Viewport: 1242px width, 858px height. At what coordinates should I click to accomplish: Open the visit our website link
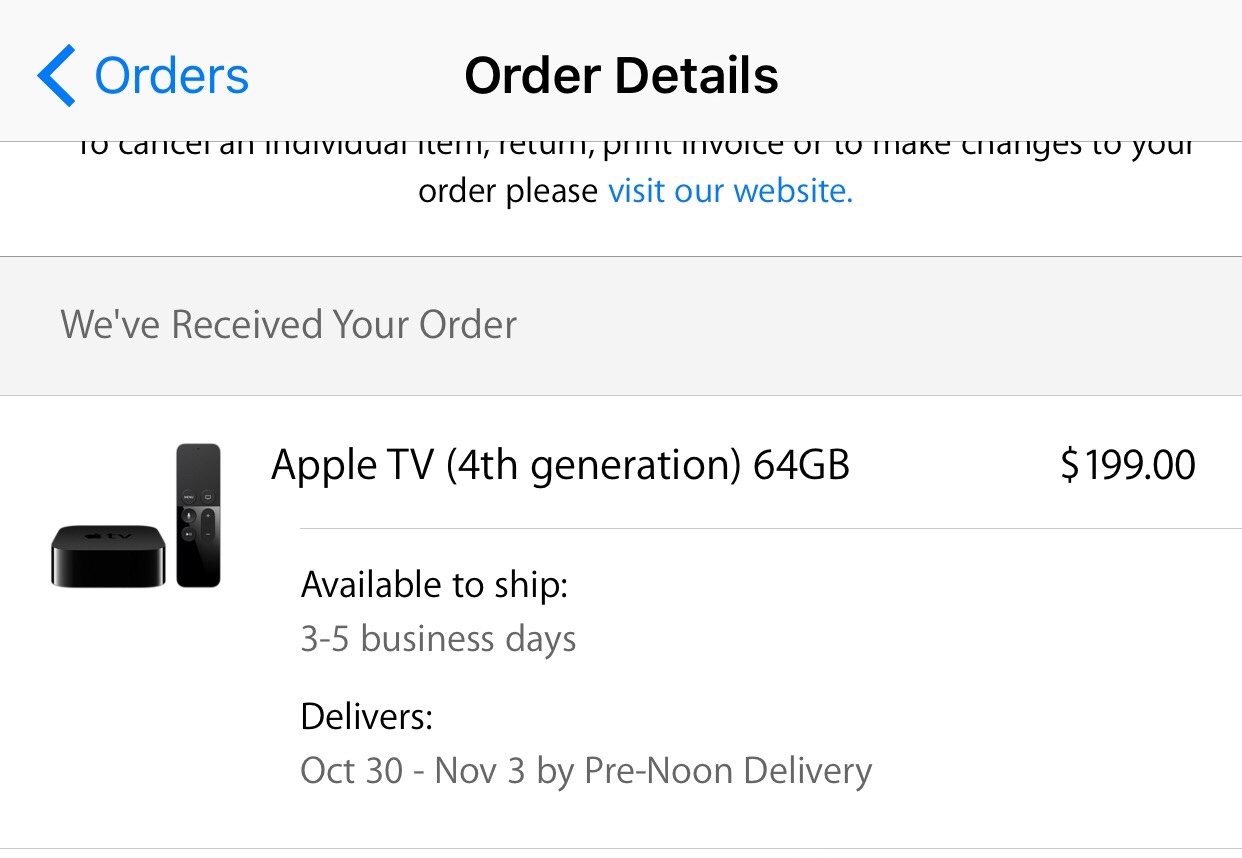click(x=730, y=190)
